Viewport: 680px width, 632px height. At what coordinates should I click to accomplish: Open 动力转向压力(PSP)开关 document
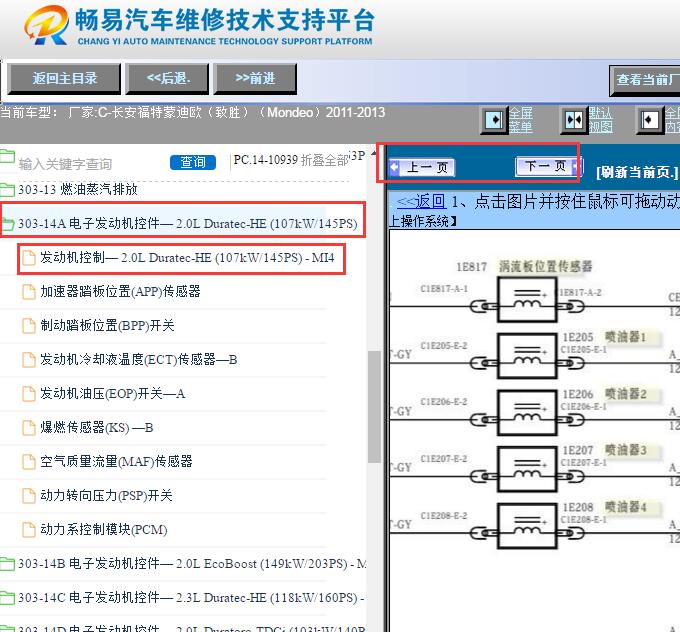106,495
